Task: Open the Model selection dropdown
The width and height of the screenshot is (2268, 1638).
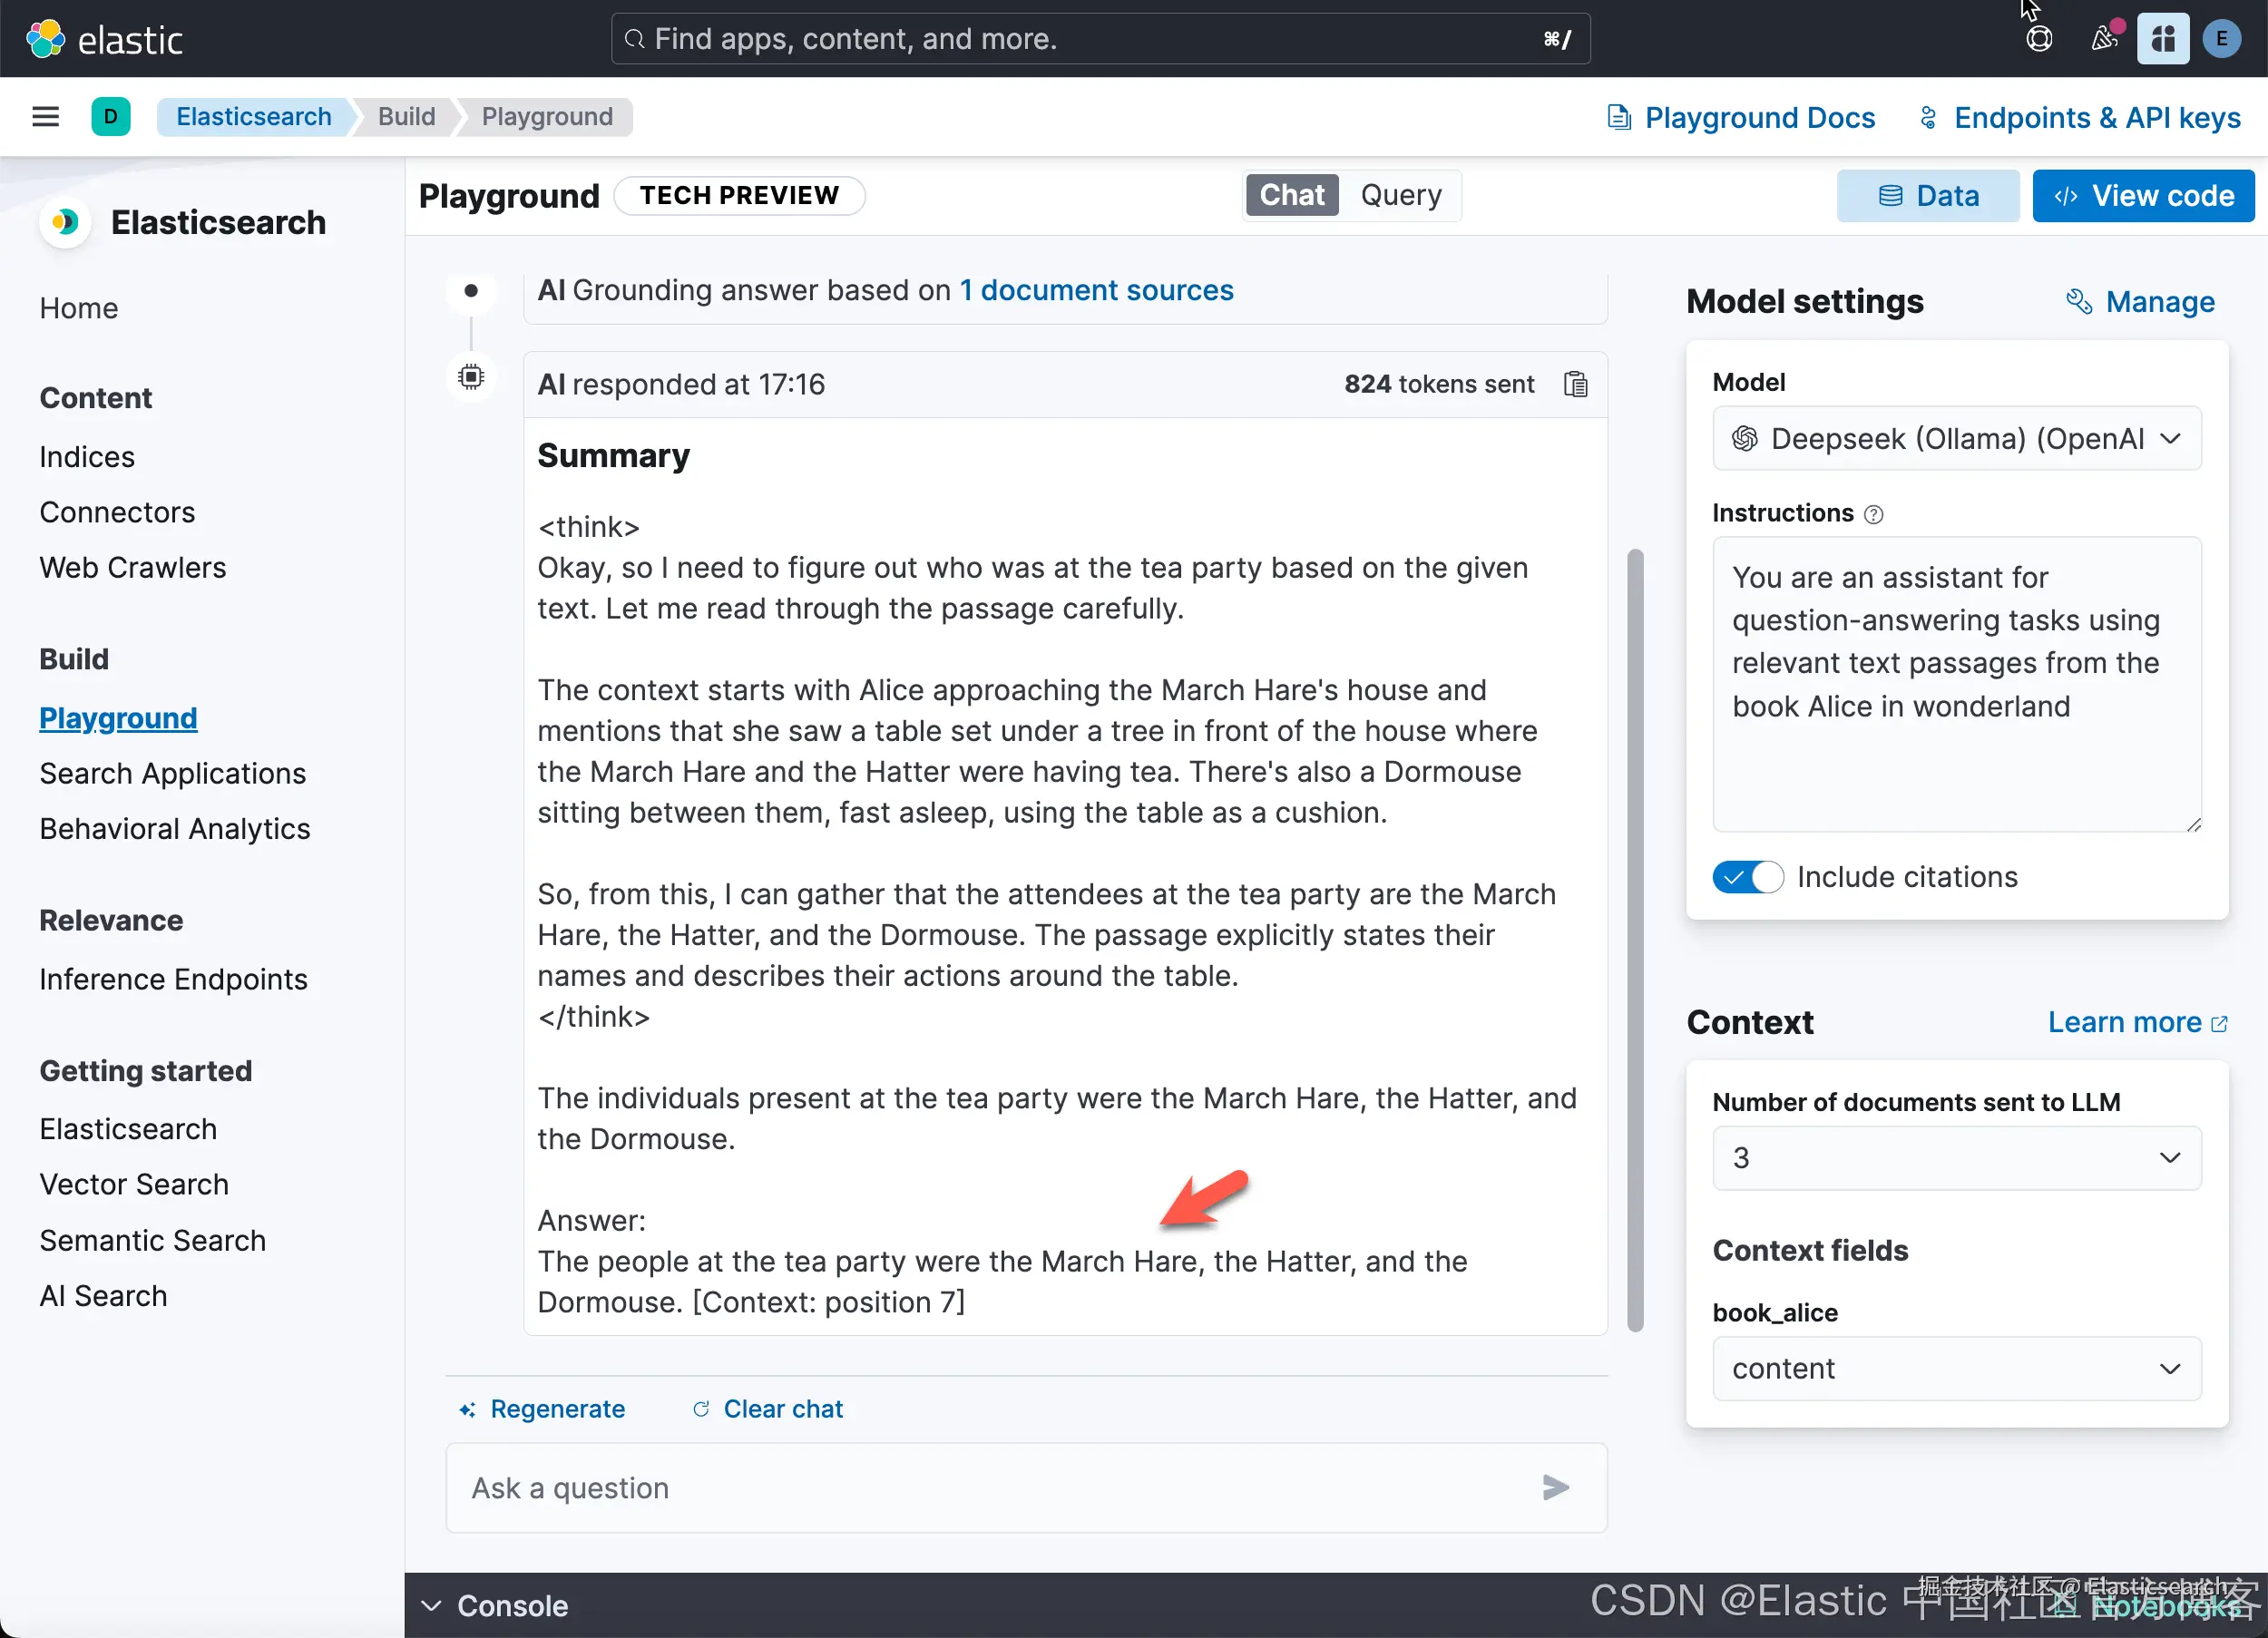Action: [1956, 438]
